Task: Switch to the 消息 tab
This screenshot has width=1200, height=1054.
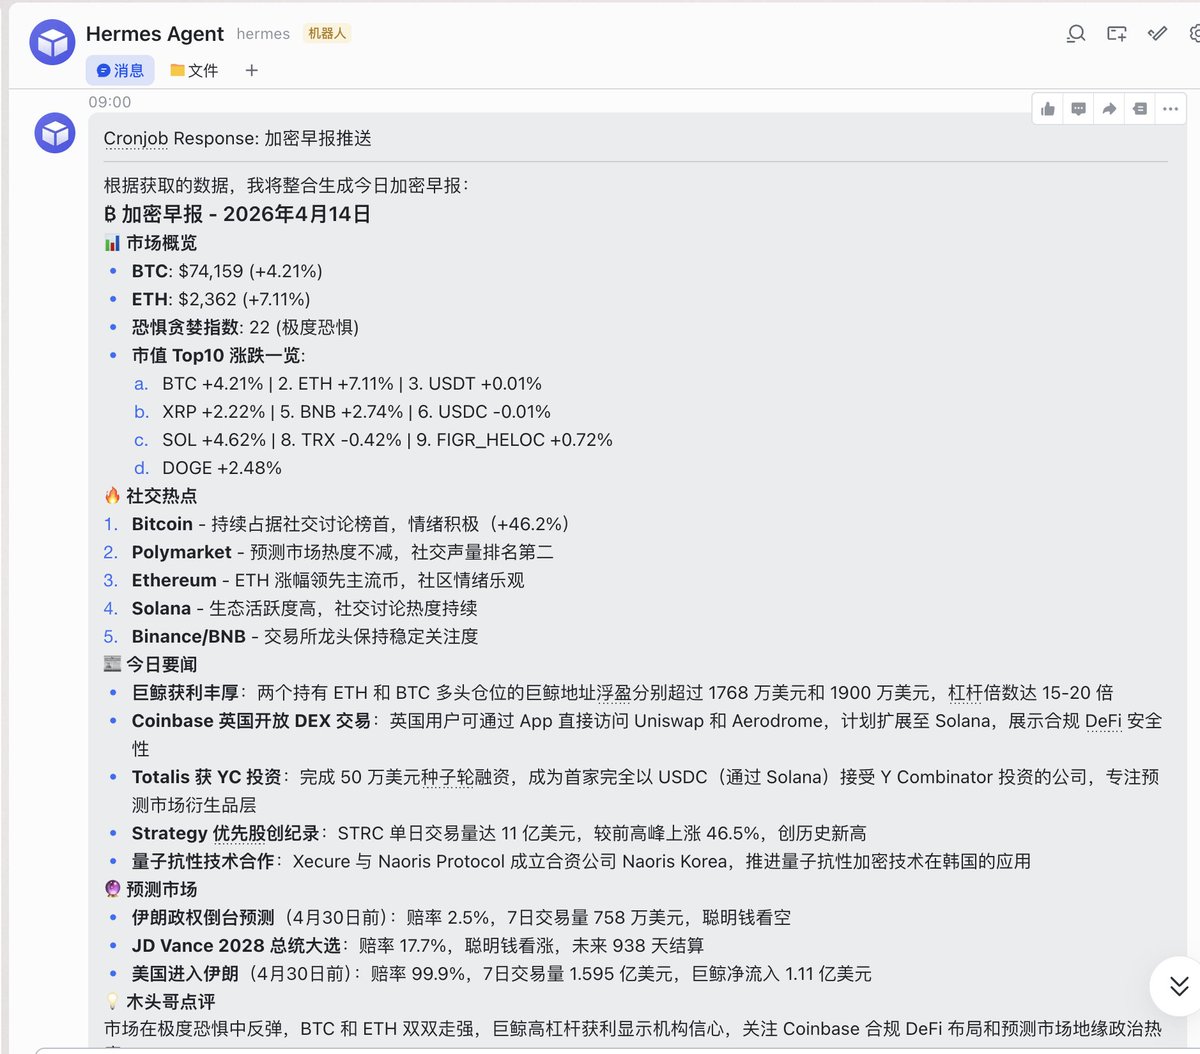Action: coord(120,70)
